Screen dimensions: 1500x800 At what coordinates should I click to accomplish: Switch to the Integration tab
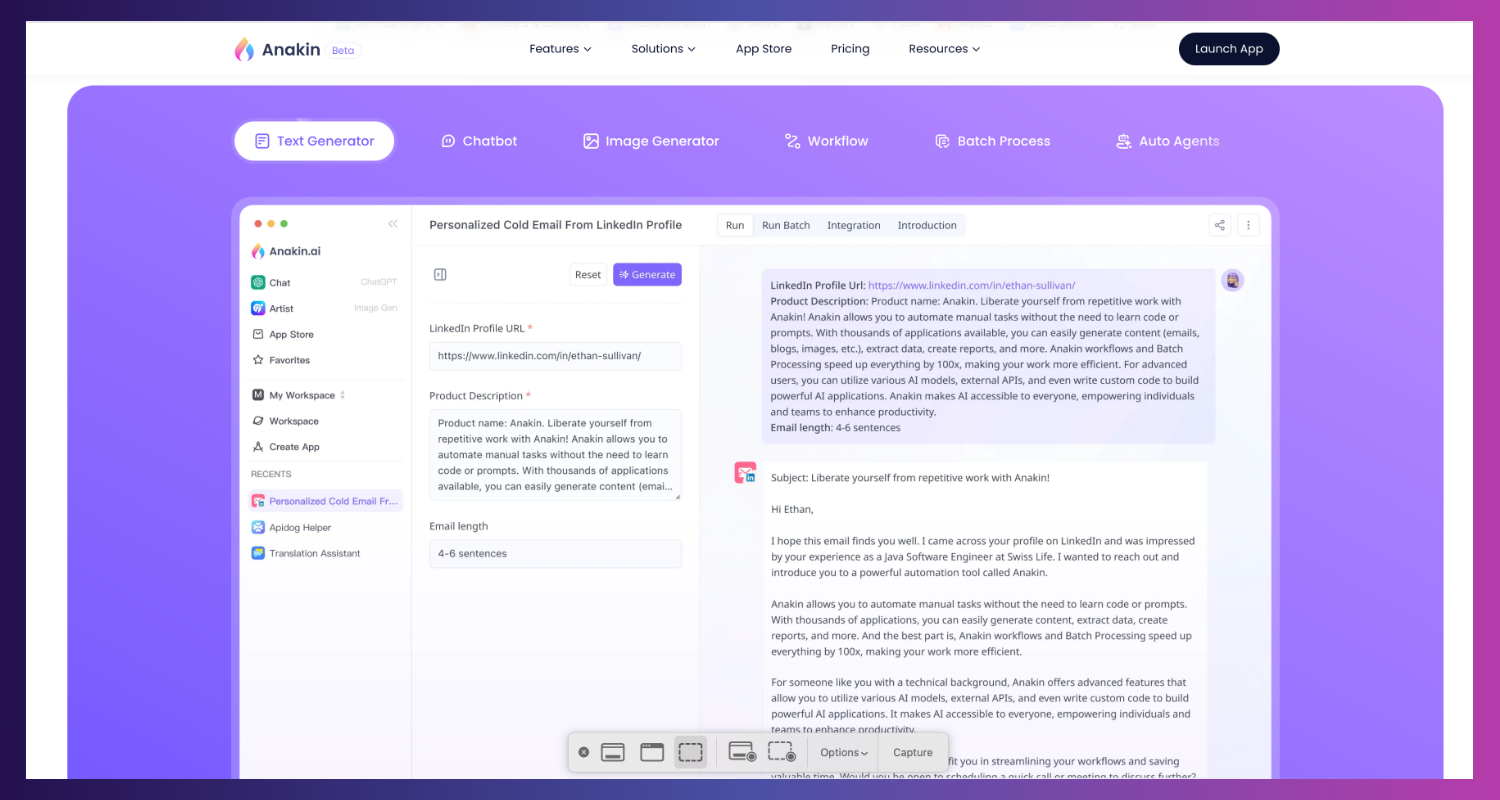[853, 225]
